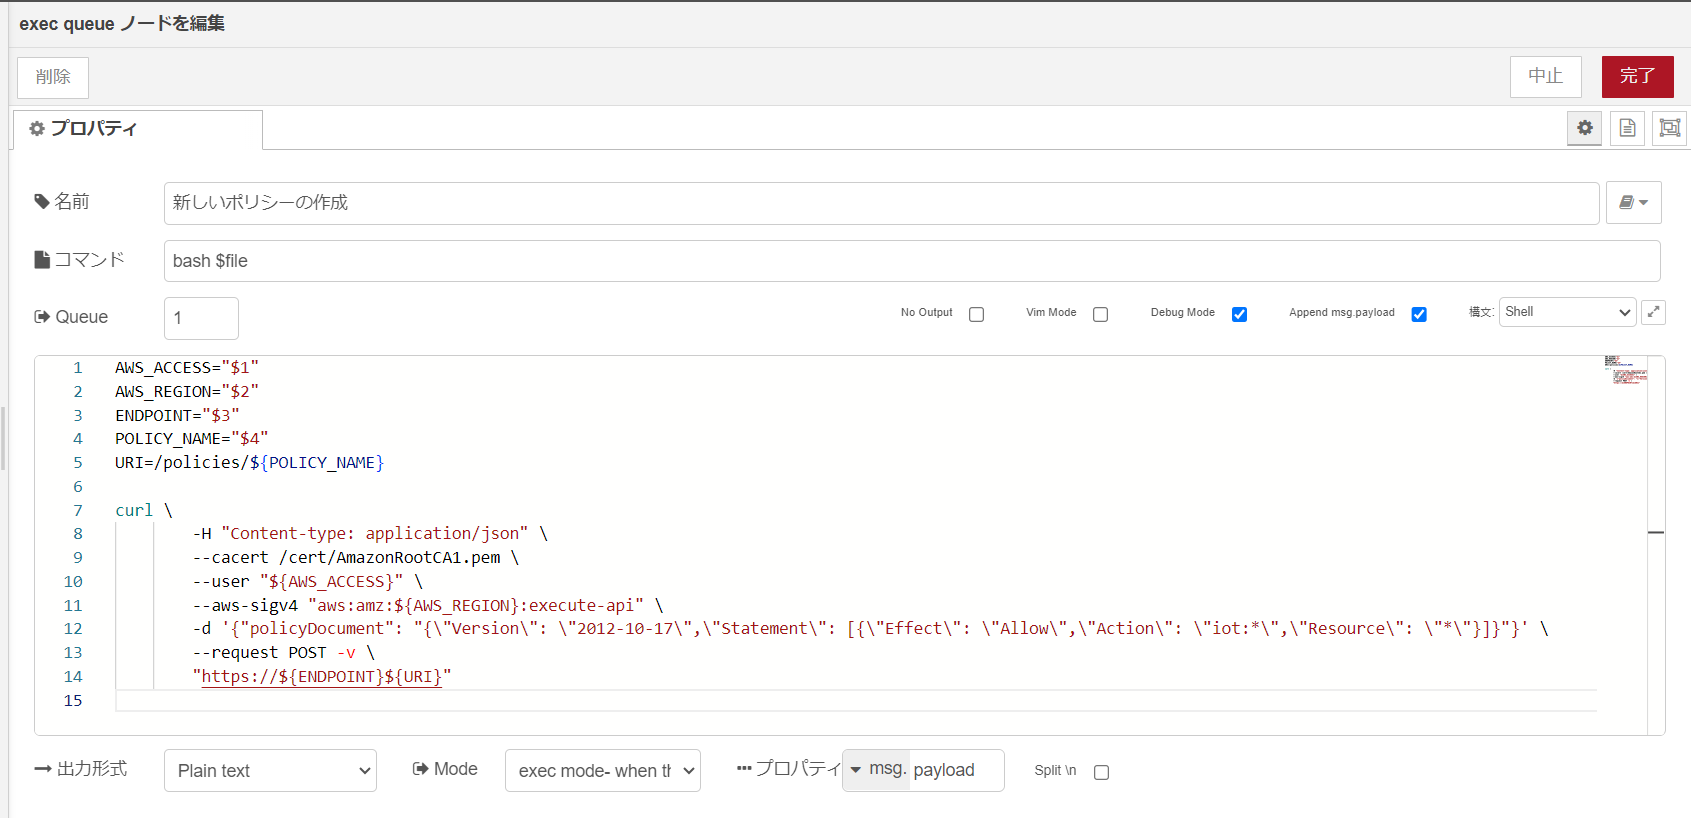
Task: Enable Vim Mode checkbox
Action: (1101, 314)
